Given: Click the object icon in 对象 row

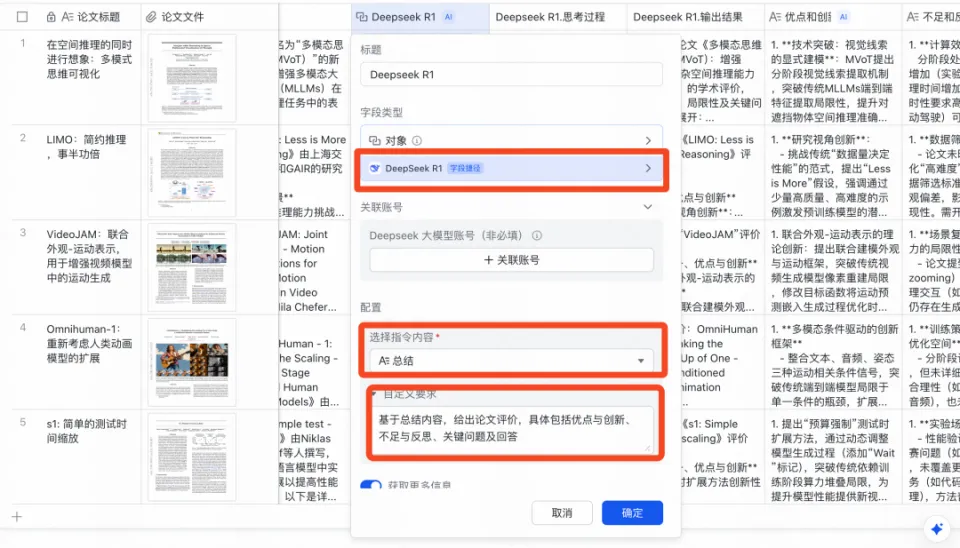Looking at the screenshot, I should (x=375, y=140).
